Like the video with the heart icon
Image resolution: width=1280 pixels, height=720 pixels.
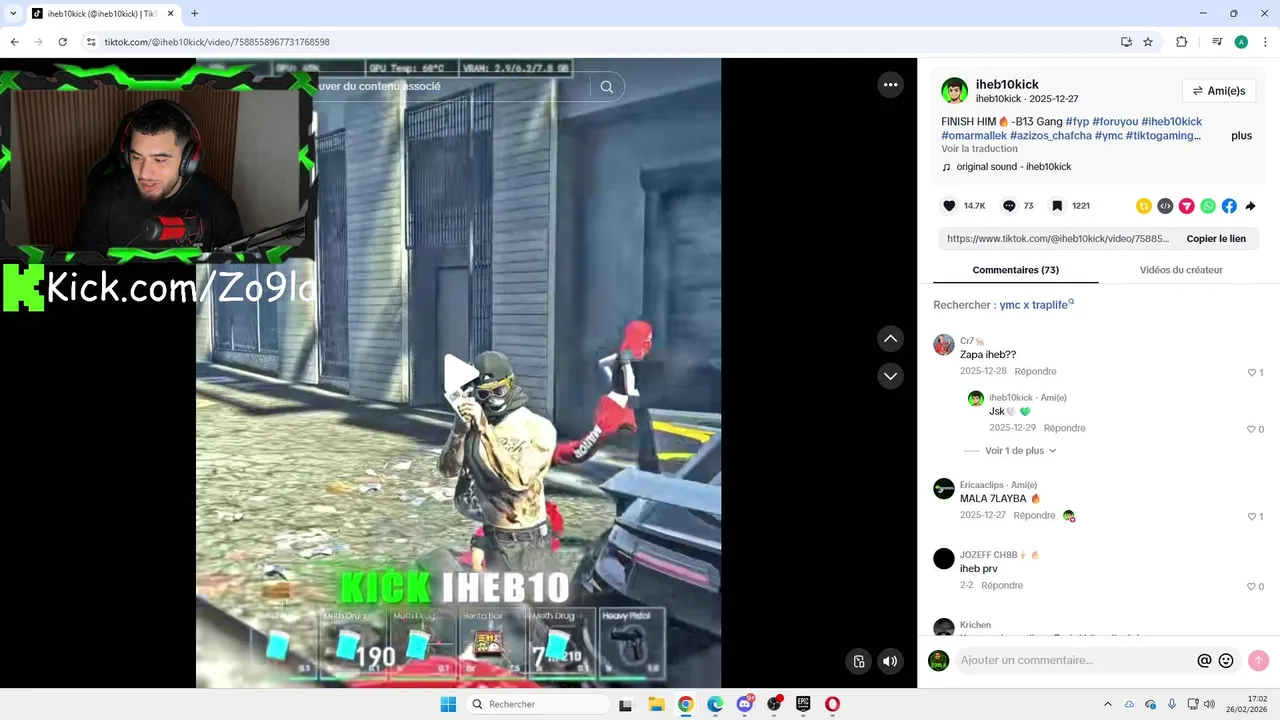click(950, 206)
